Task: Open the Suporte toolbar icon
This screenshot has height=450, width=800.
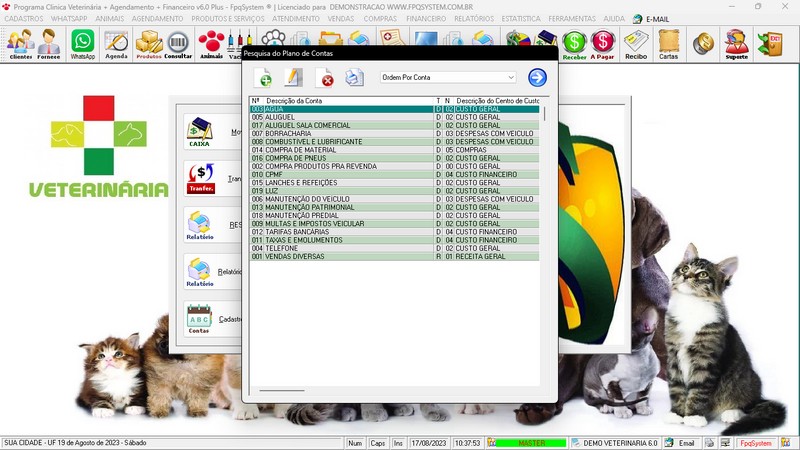Action: point(736,43)
